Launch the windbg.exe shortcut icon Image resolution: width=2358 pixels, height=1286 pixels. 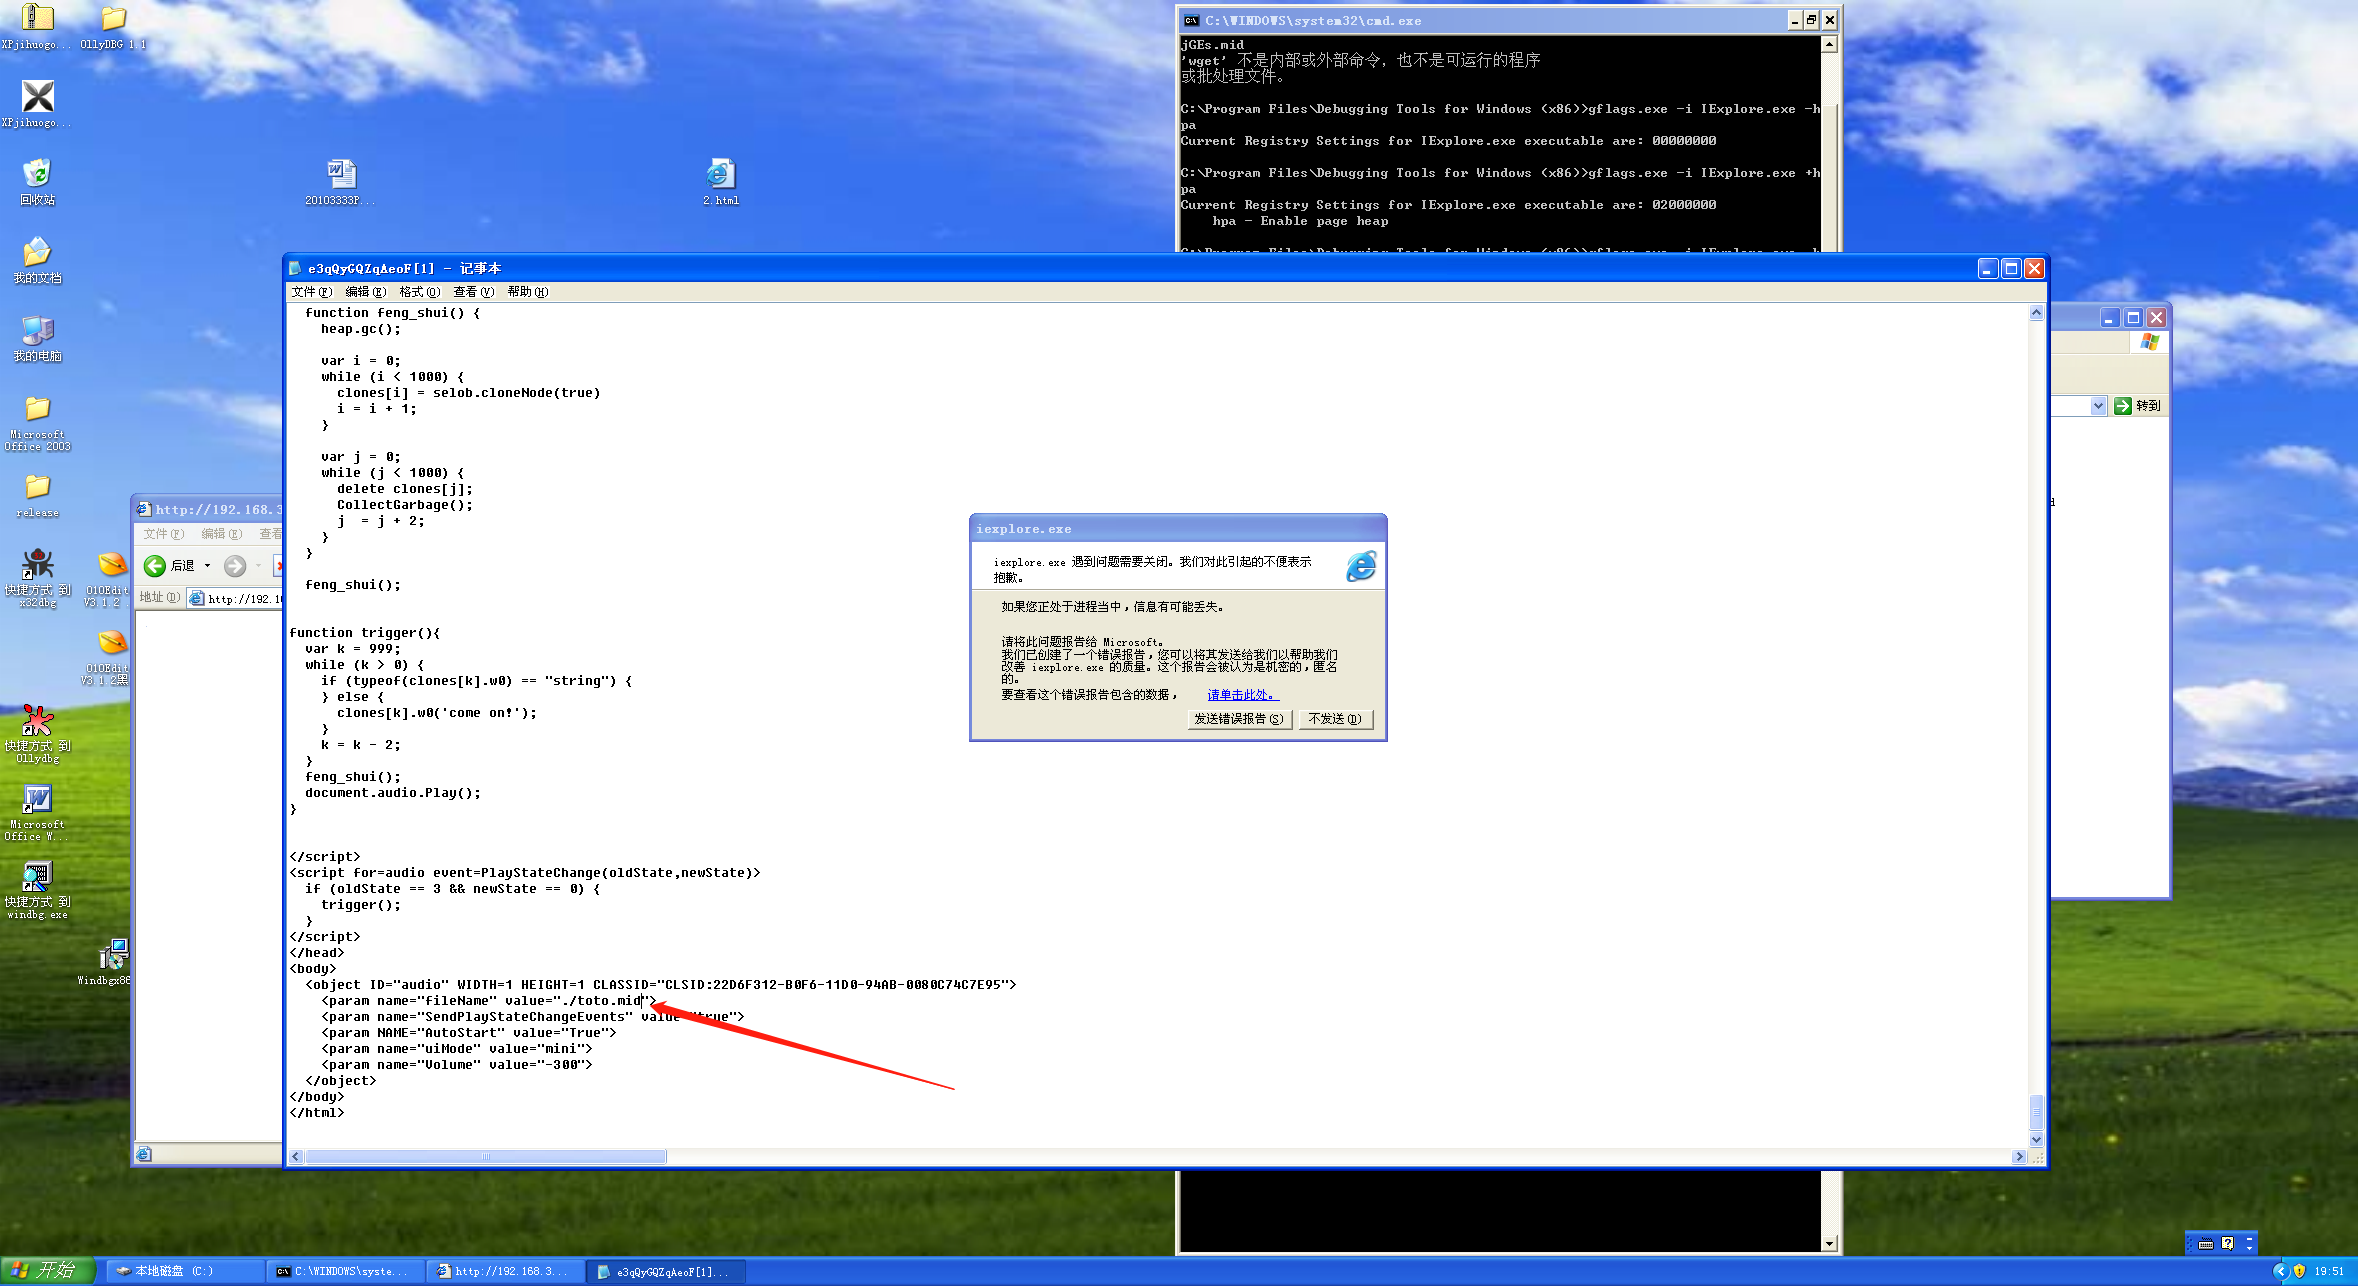point(37,877)
